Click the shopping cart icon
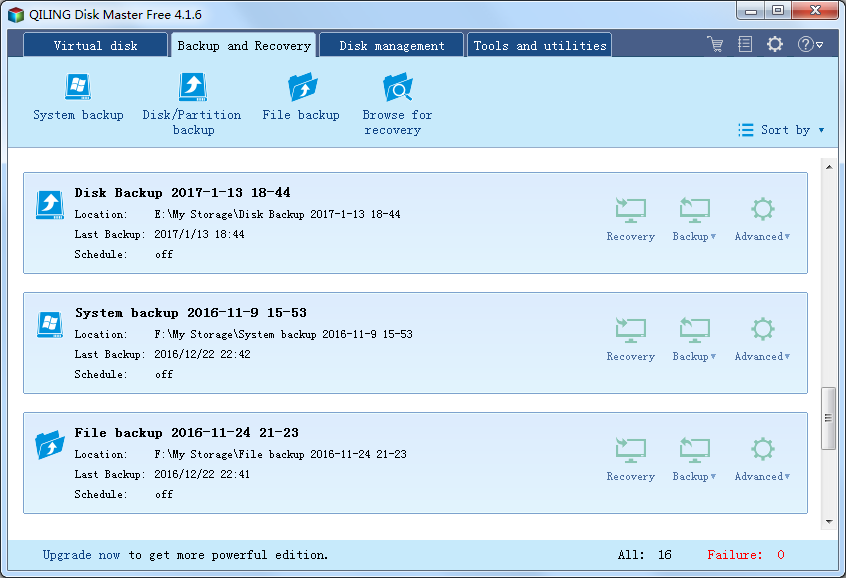This screenshot has height=578, width=846. coord(715,44)
